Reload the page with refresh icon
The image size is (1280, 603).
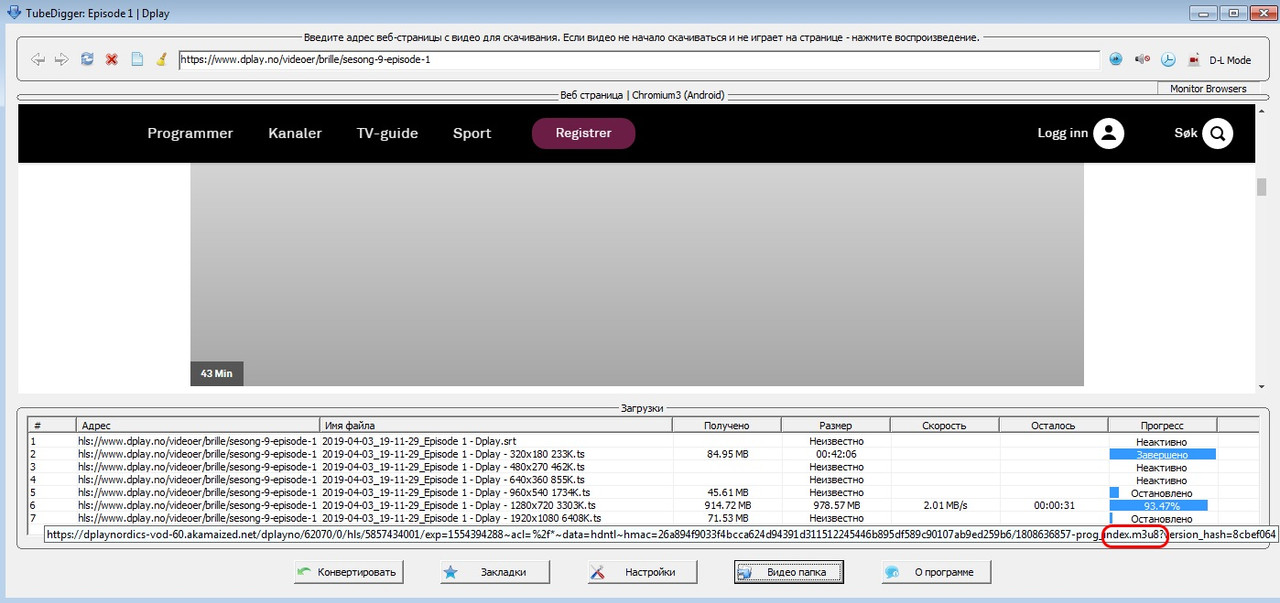pos(87,60)
